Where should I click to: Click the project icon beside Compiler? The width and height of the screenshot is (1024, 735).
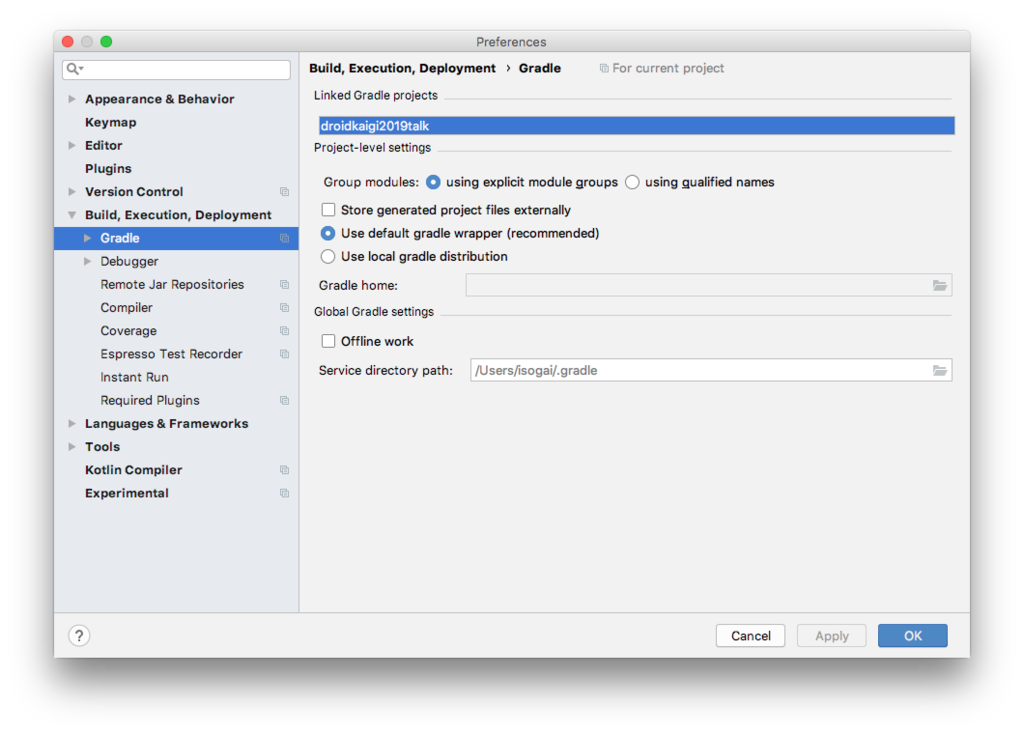point(284,307)
